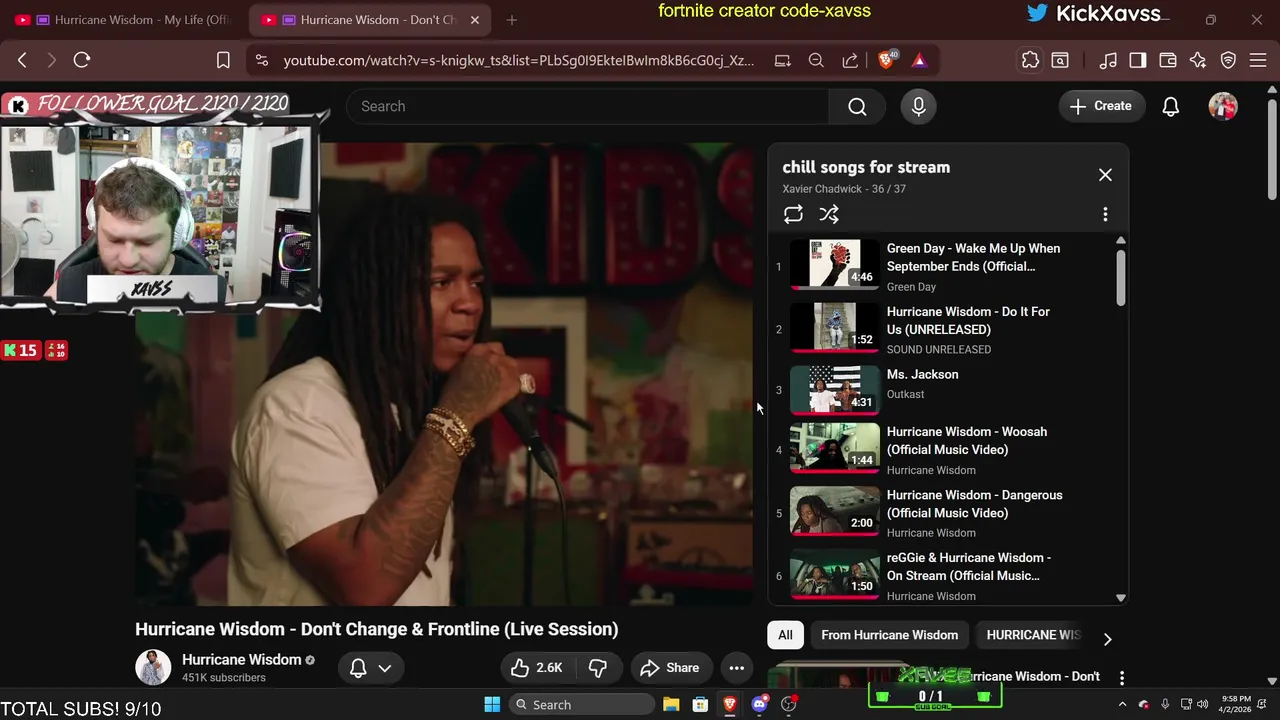Screen dimensions: 1280x720
Task: Open YouTube notifications bell
Action: coord(1170,106)
